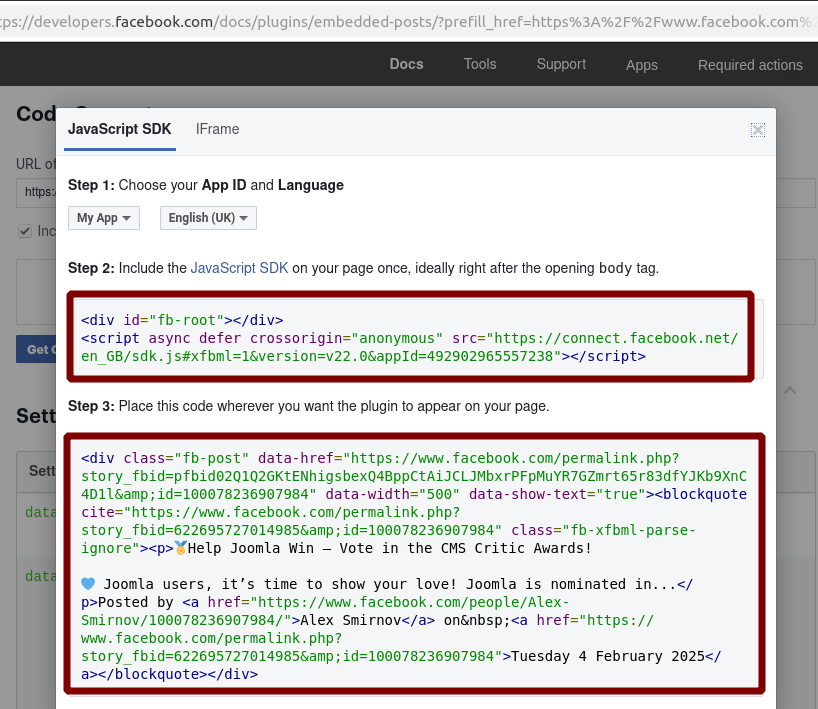Viewport: 818px width, 709px height.
Task: Switch to the IFrame tab
Action: tap(218, 129)
